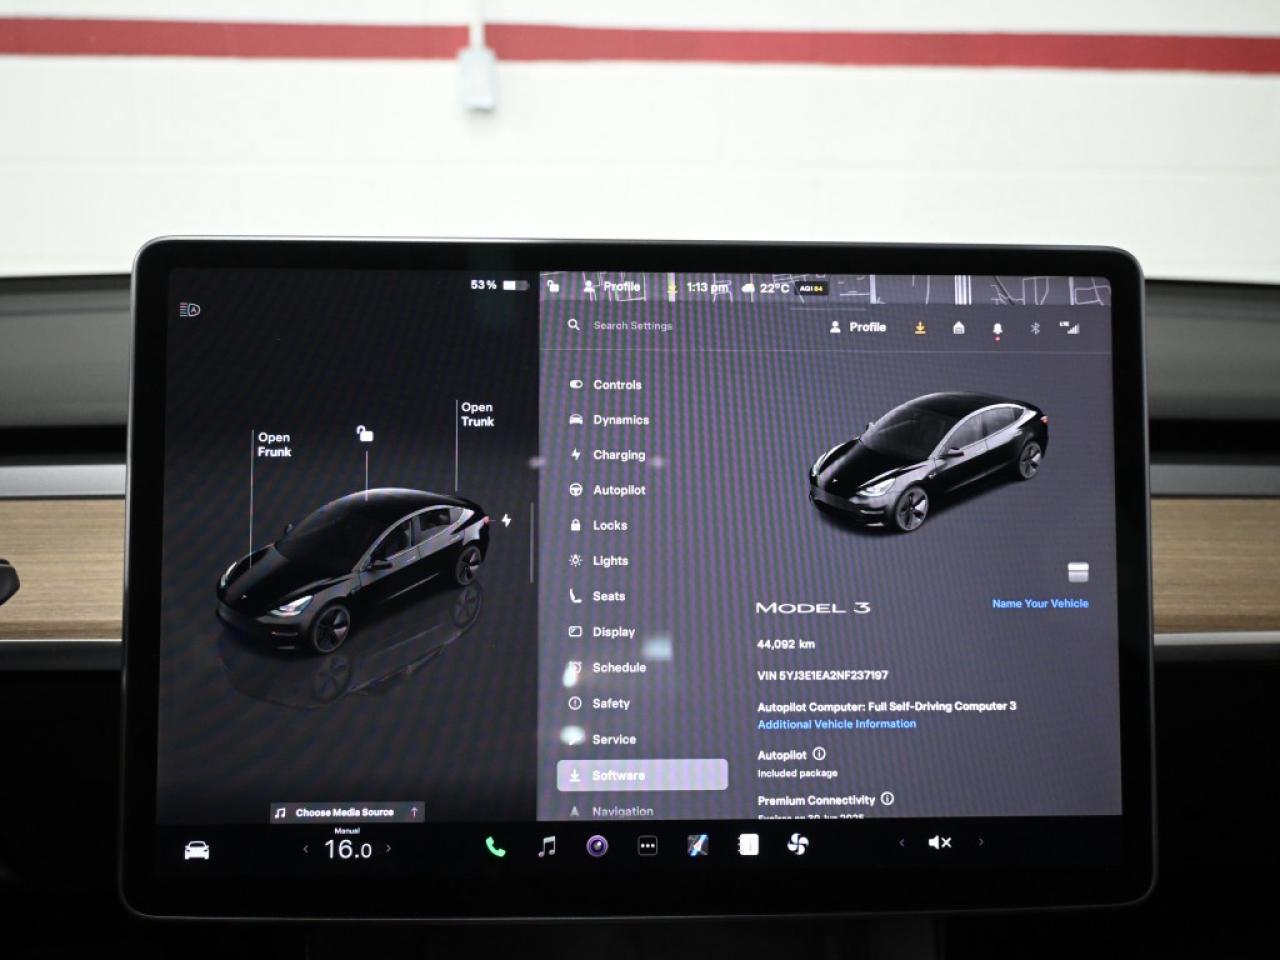Tap the 16.0 temperature readout

(x=347, y=850)
